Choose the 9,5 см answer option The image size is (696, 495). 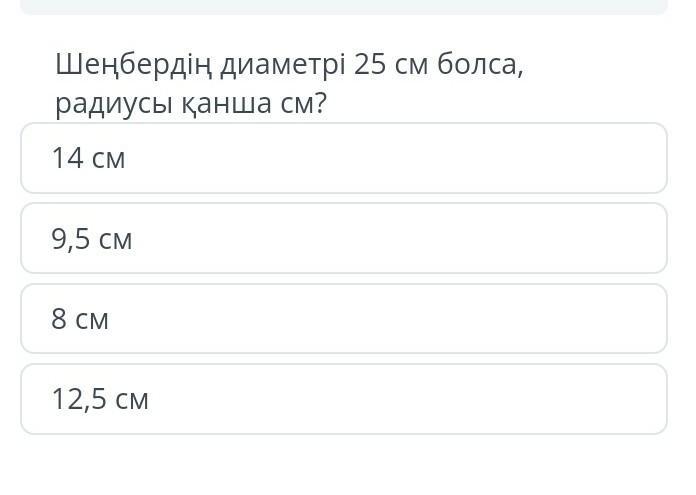pyautogui.click(x=343, y=238)
